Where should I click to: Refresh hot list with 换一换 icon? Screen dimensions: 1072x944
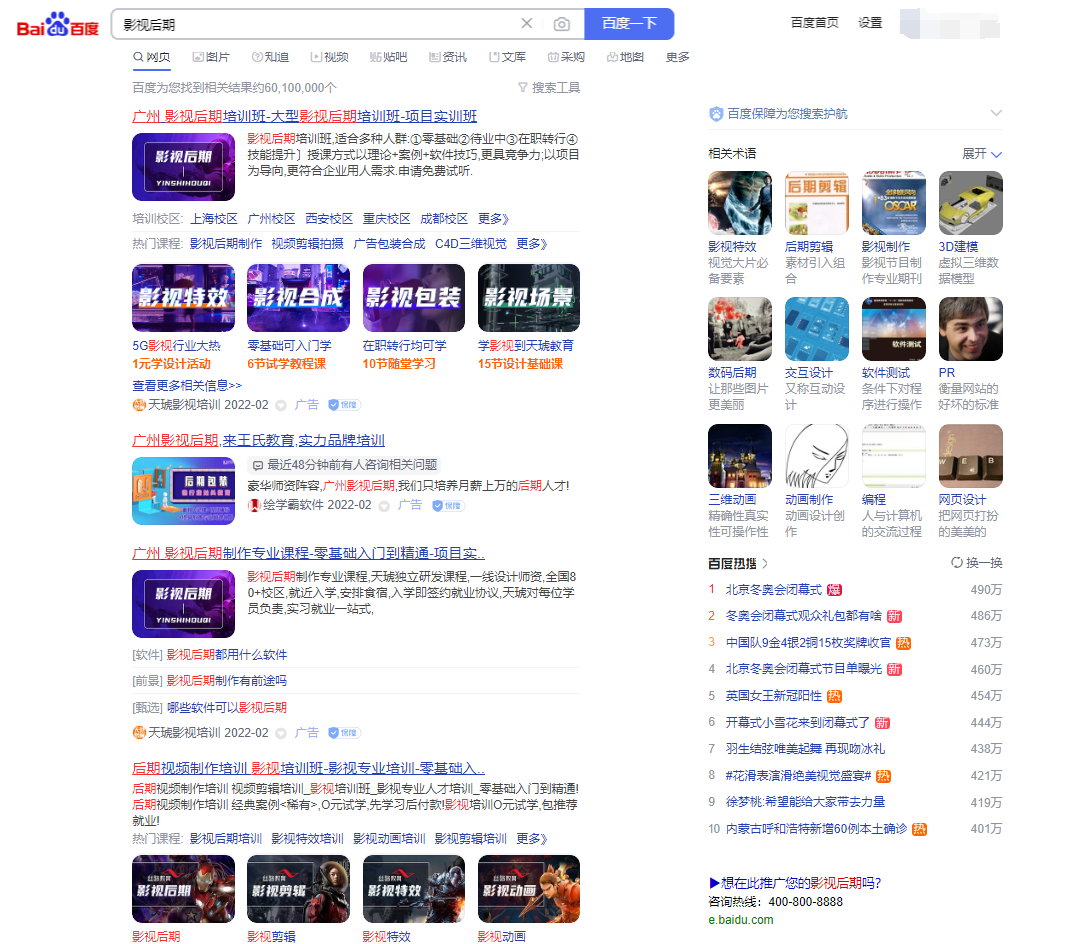(x=956, y=563)
